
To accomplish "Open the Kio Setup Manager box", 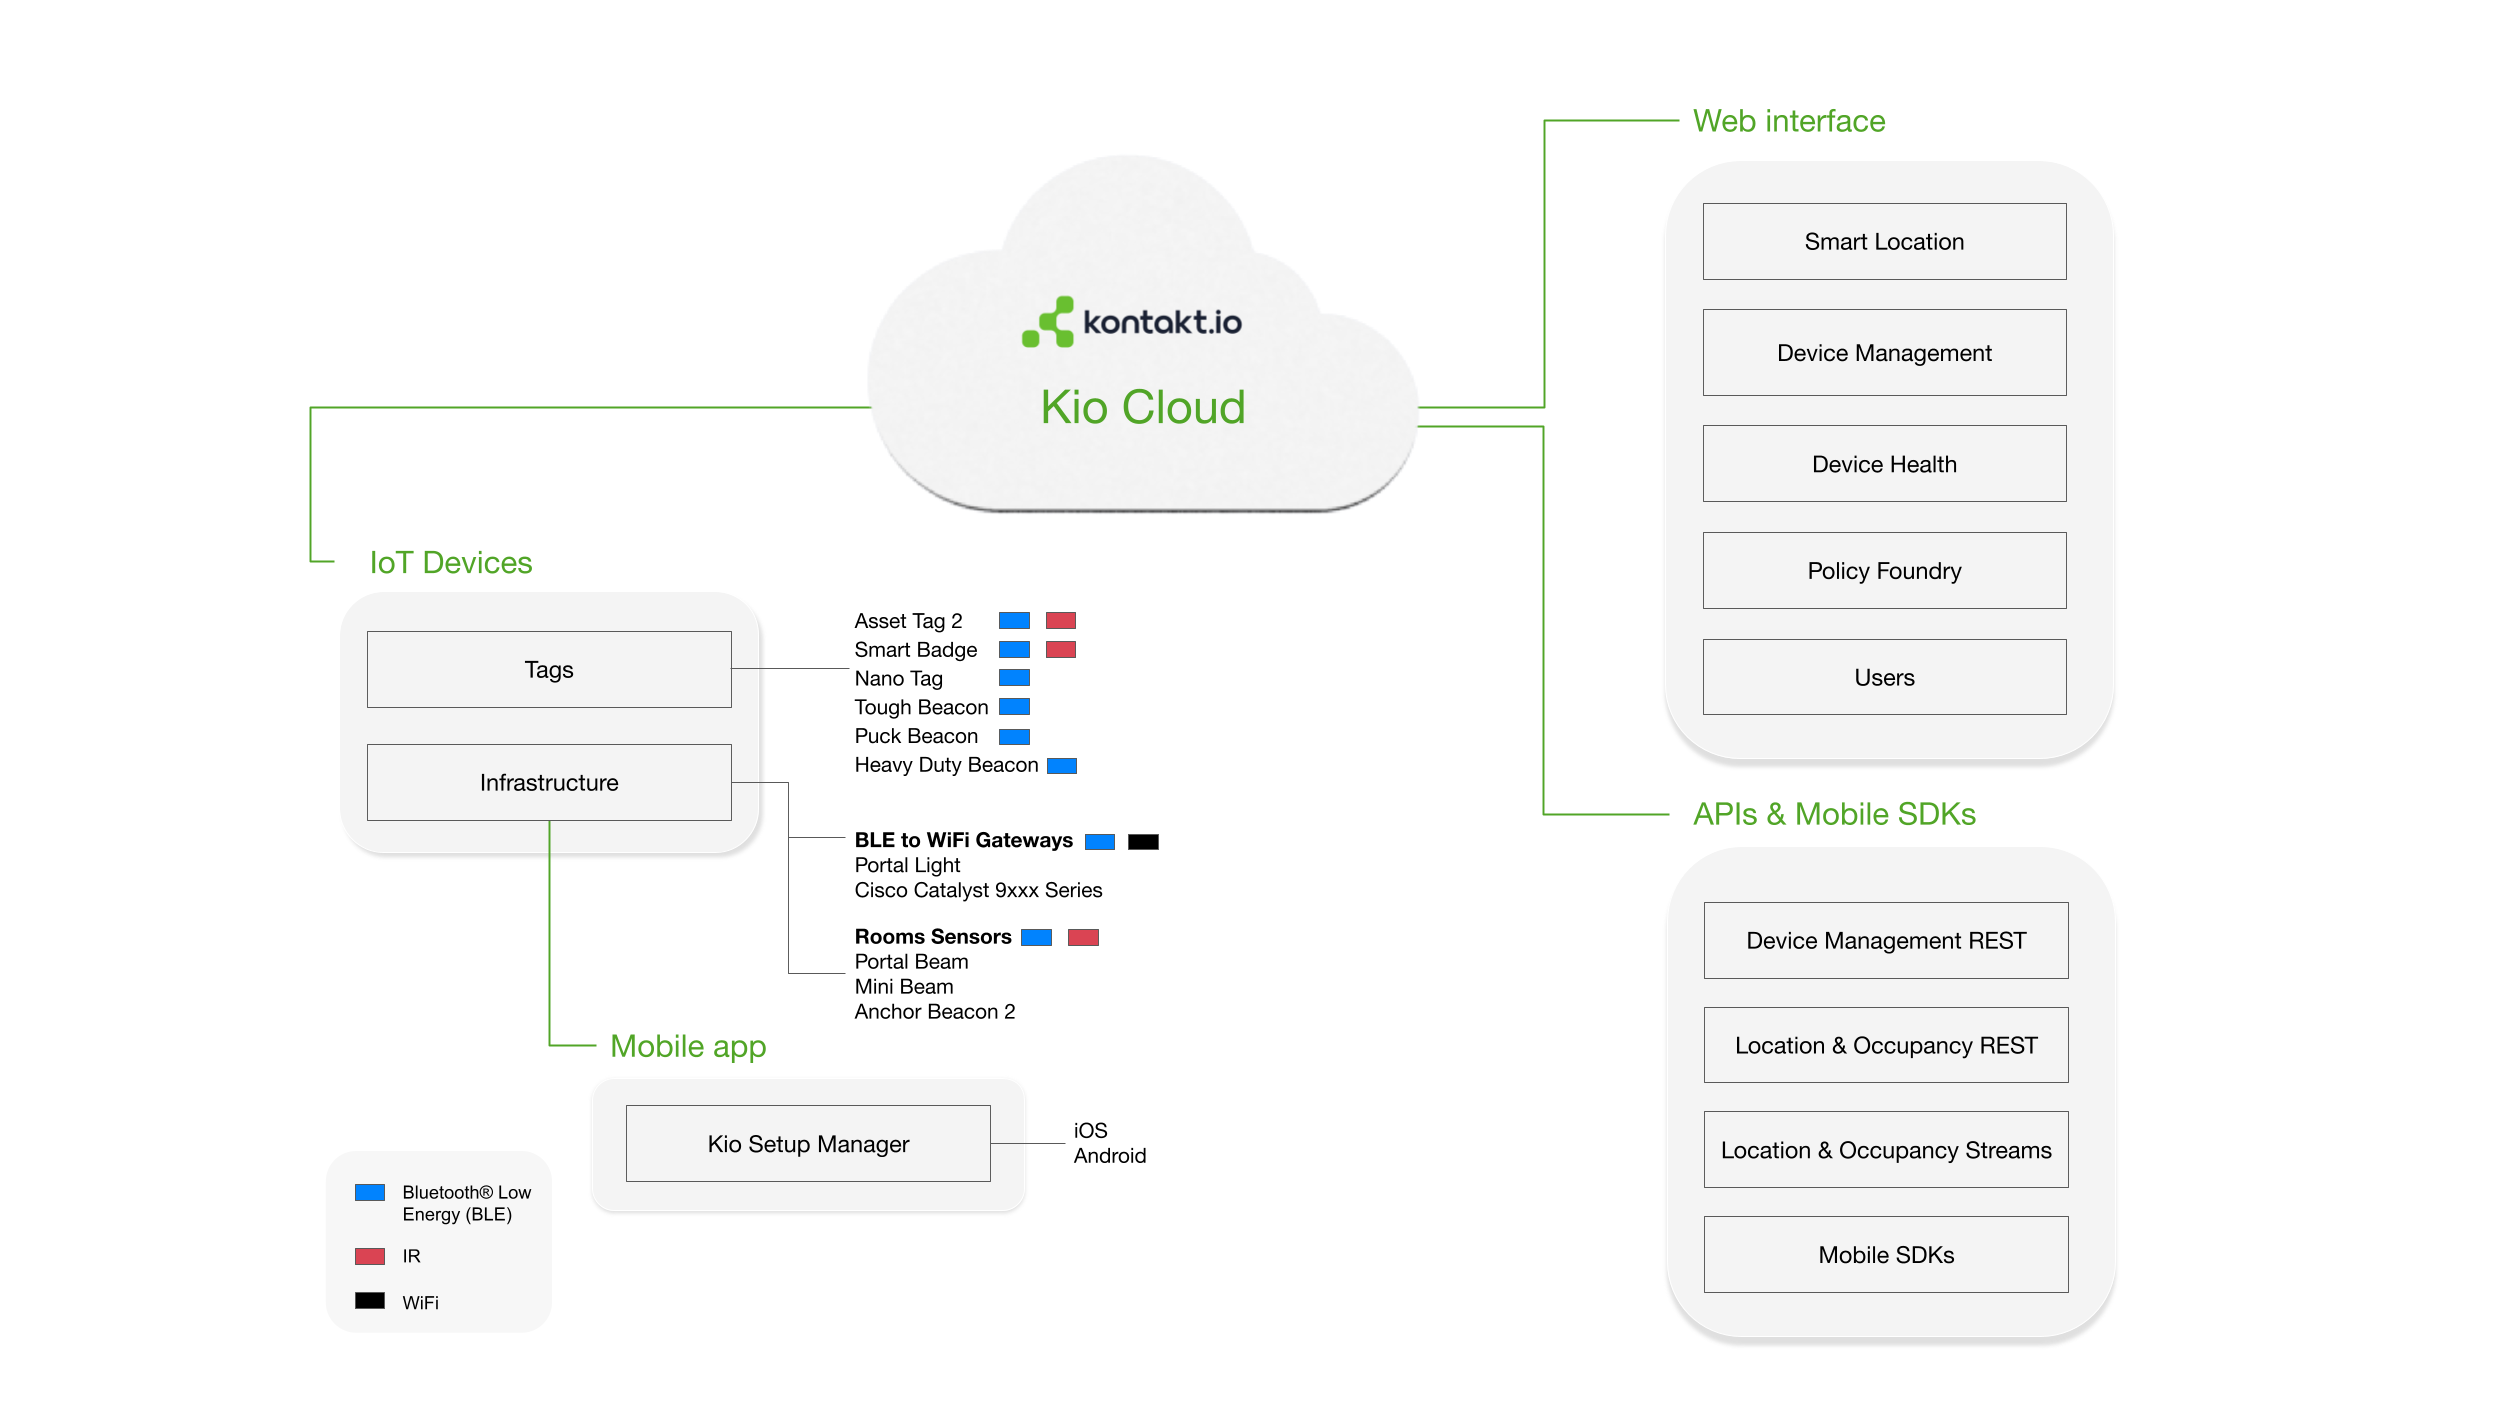I will [x=808, y=1144].
